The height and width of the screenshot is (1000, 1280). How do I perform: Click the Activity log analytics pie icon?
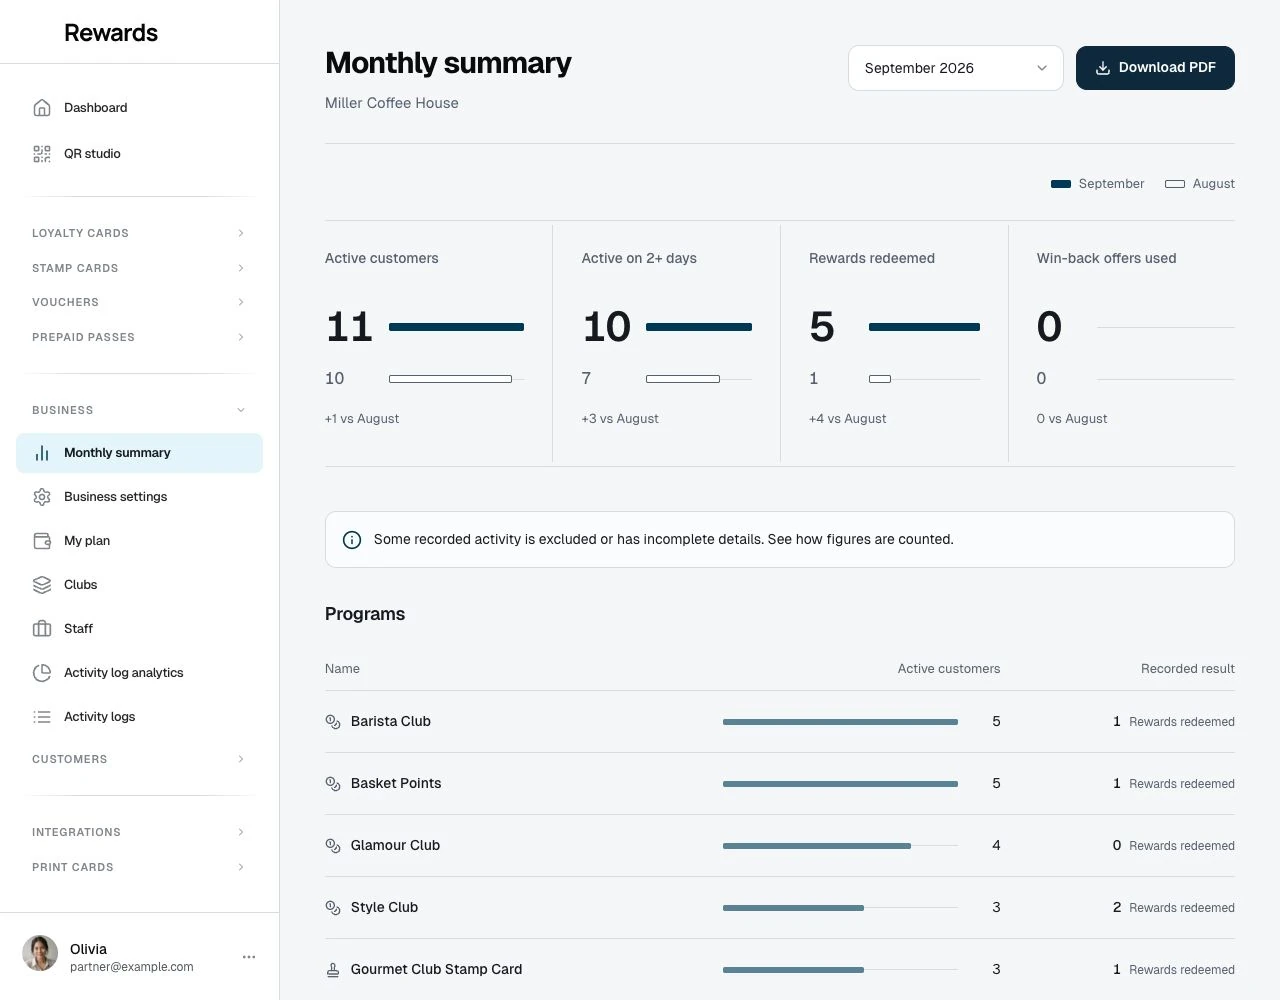pyautogui.click(x=42, y=673)
